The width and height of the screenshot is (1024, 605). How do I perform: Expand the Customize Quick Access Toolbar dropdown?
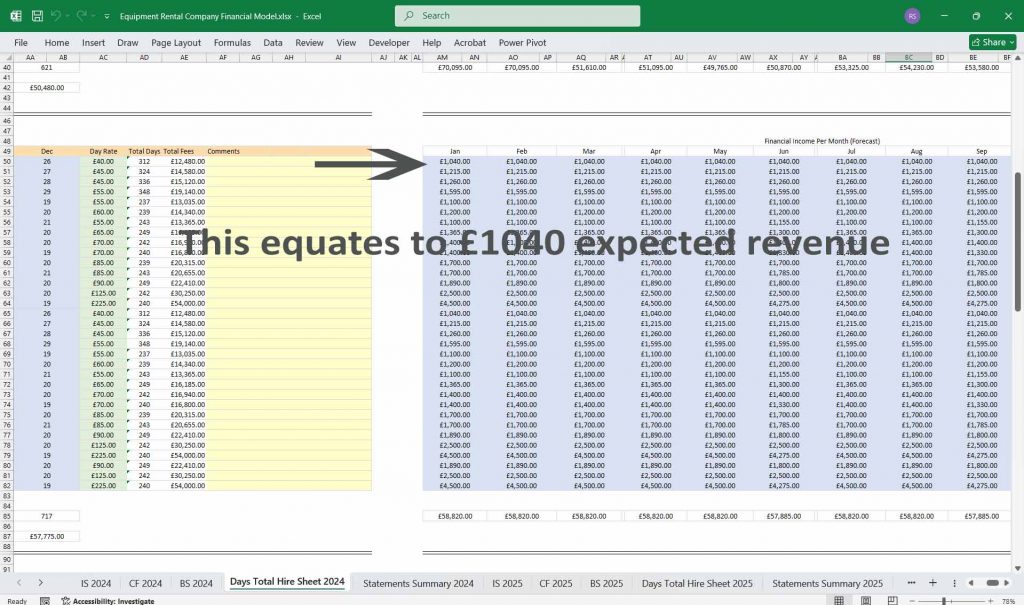point(107,15)
